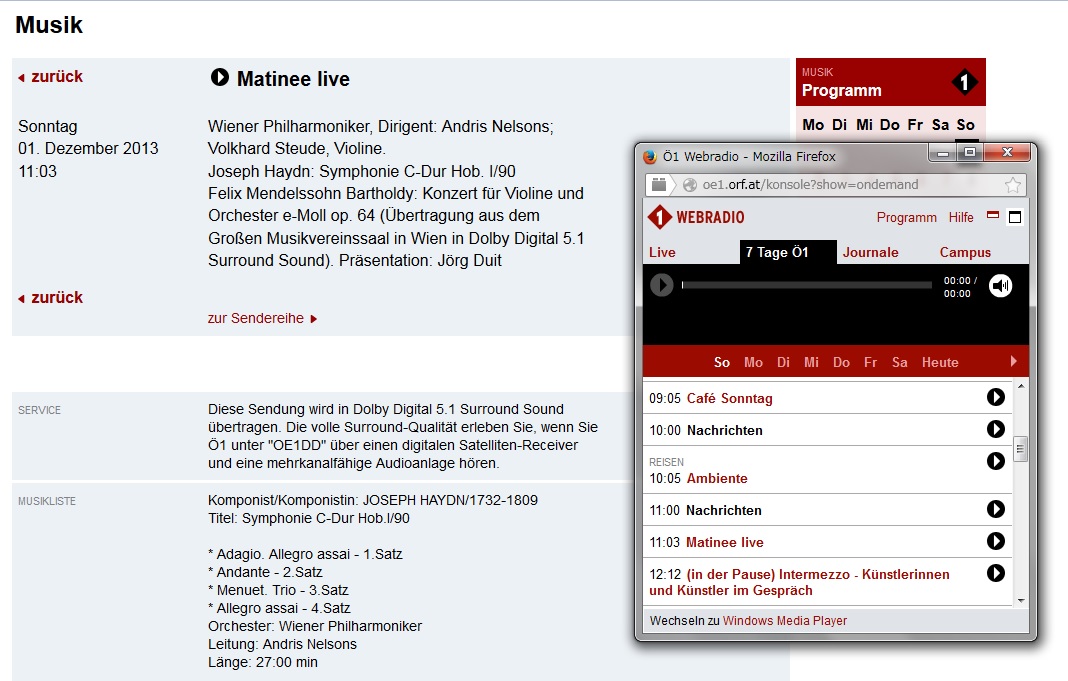The height and width of the screenshot is (681, 1068).
Task: Play the Matinee live 11:03 entry in webradio
Action: 996,541
